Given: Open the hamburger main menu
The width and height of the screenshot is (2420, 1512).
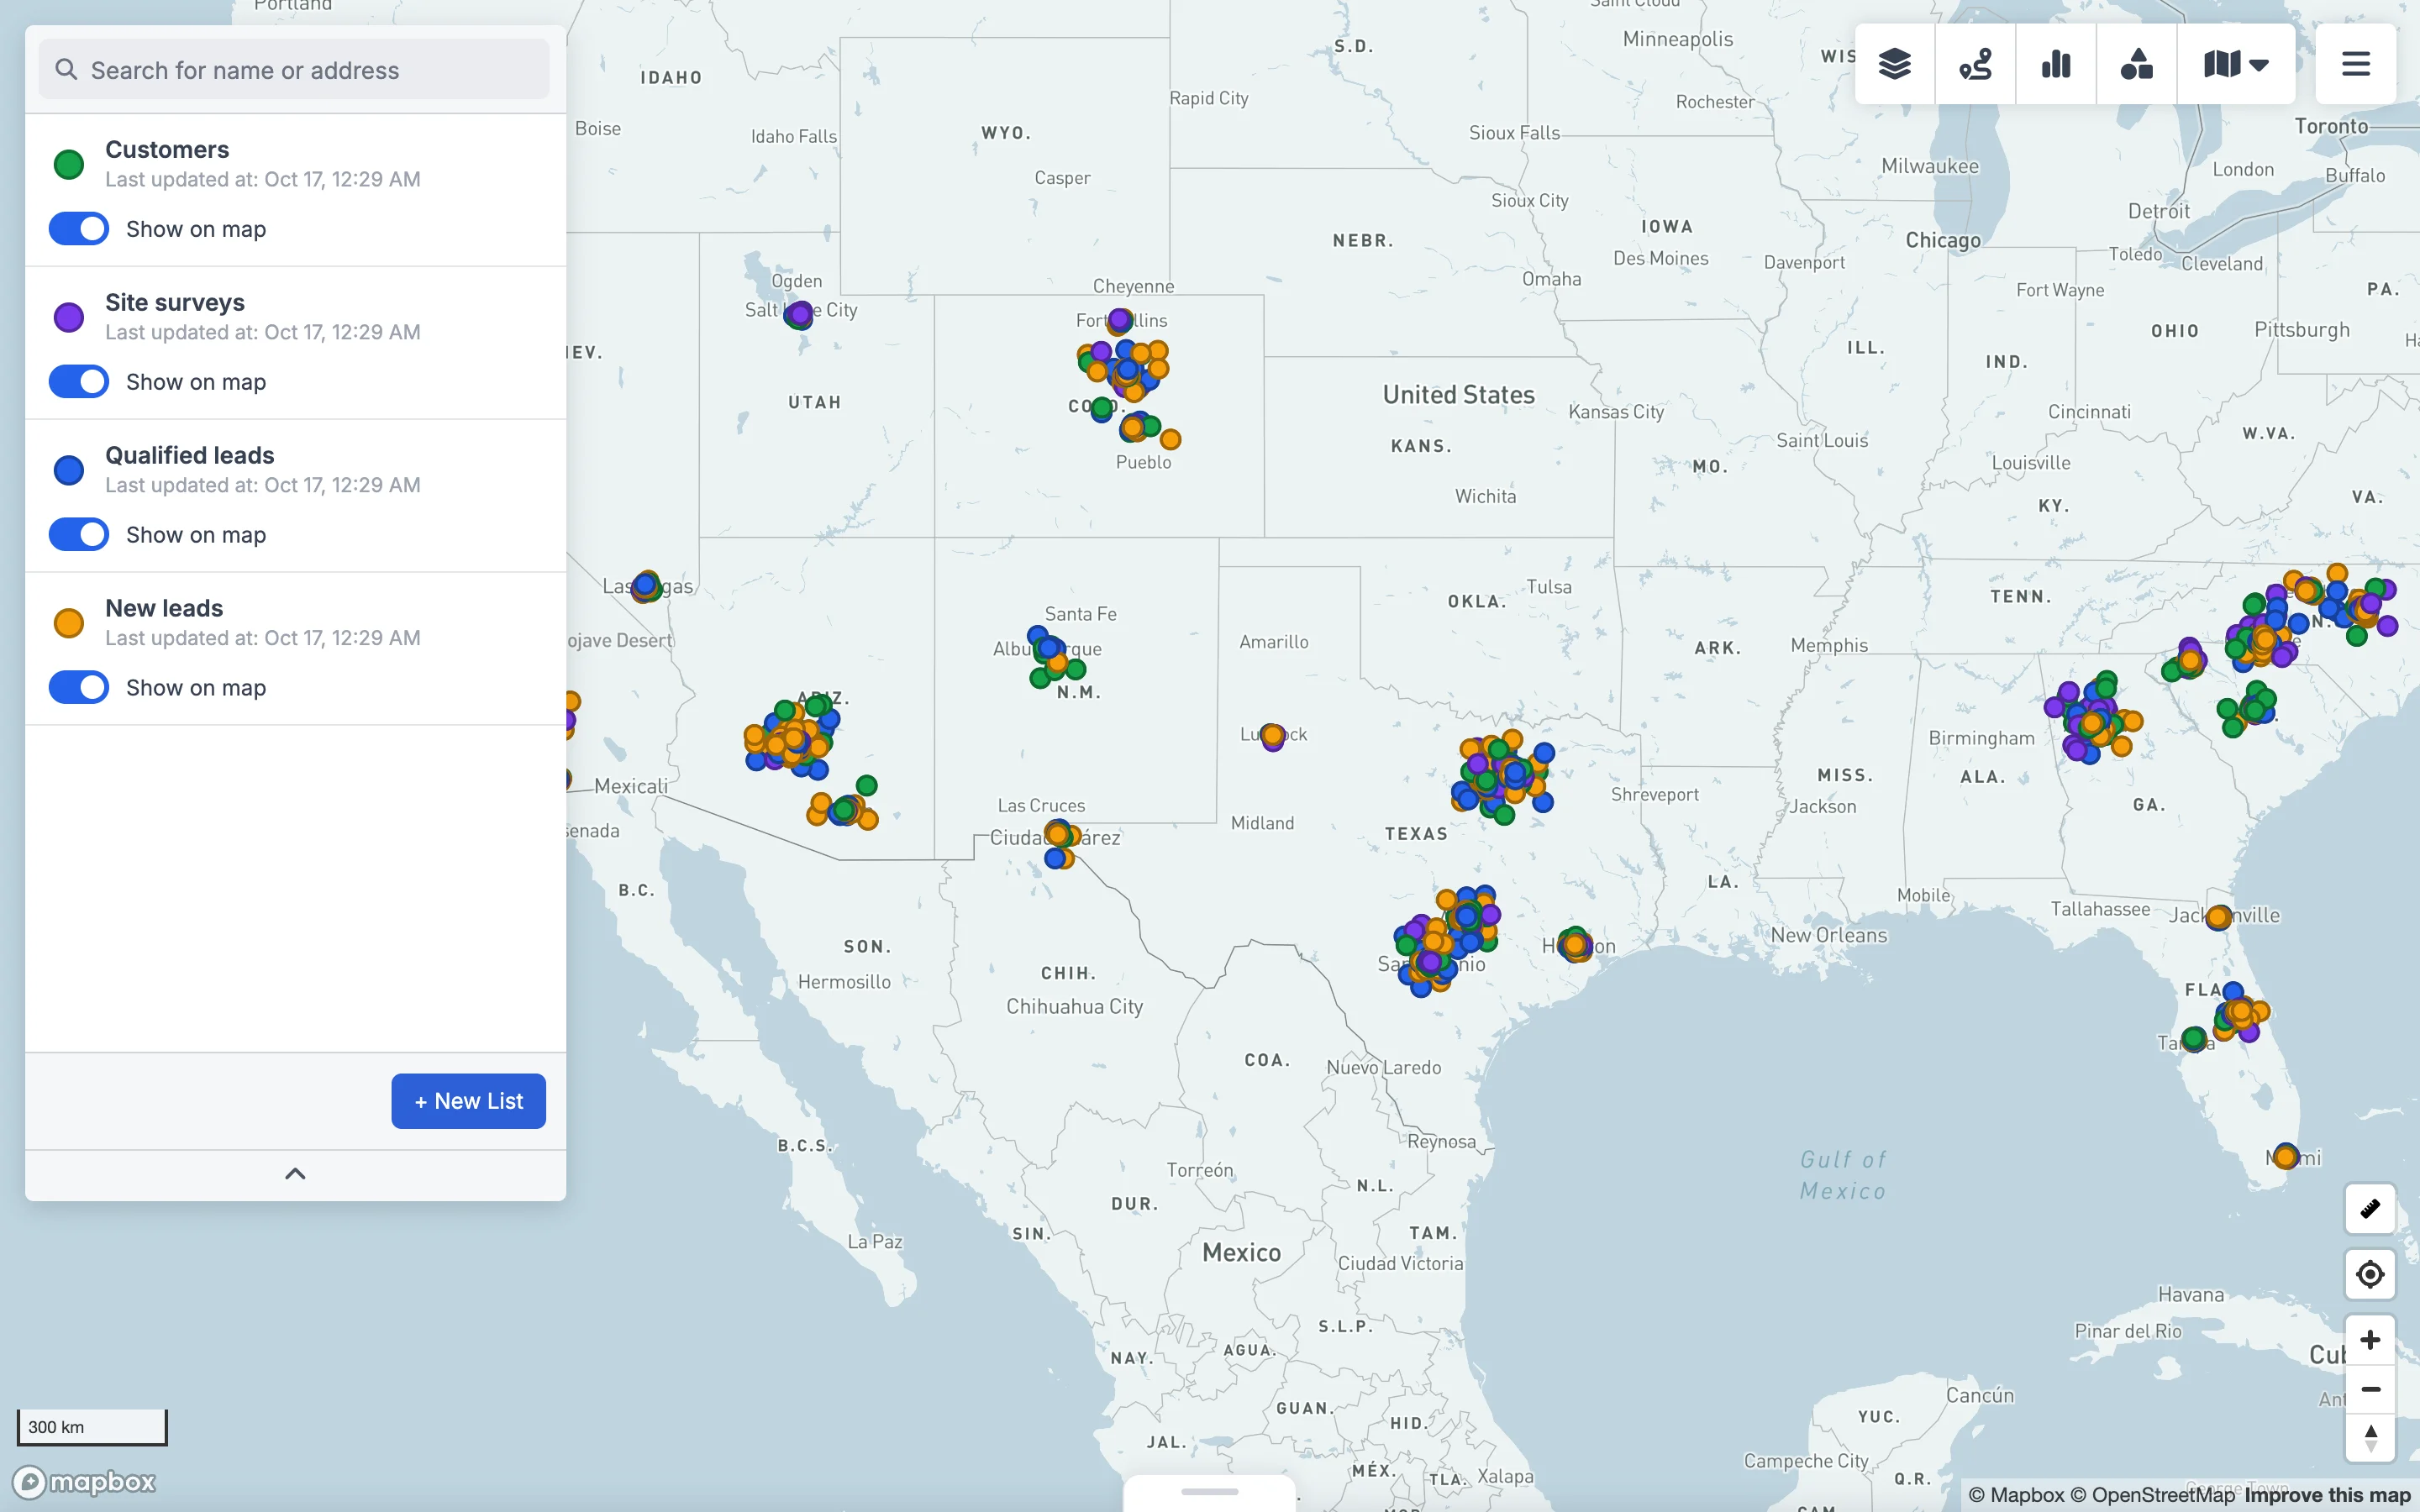Looking at the screenshot, I should point(2356,64).
